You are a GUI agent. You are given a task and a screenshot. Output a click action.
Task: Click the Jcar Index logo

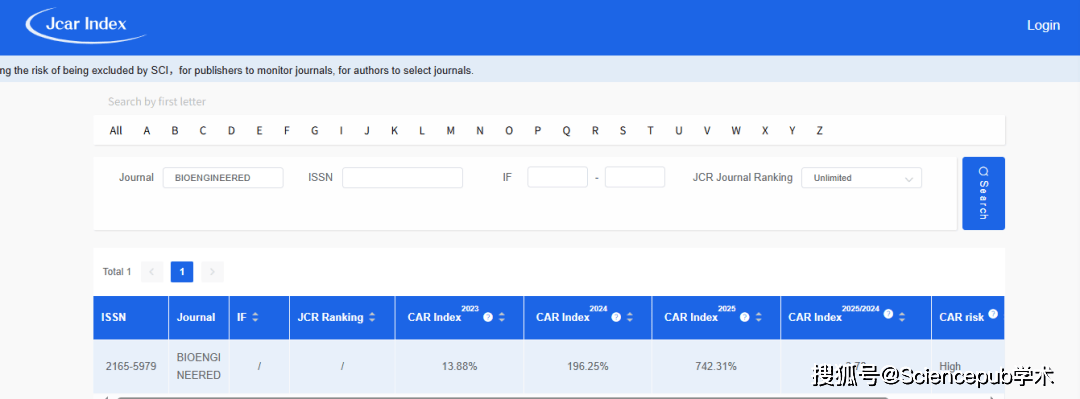point(86,25)
